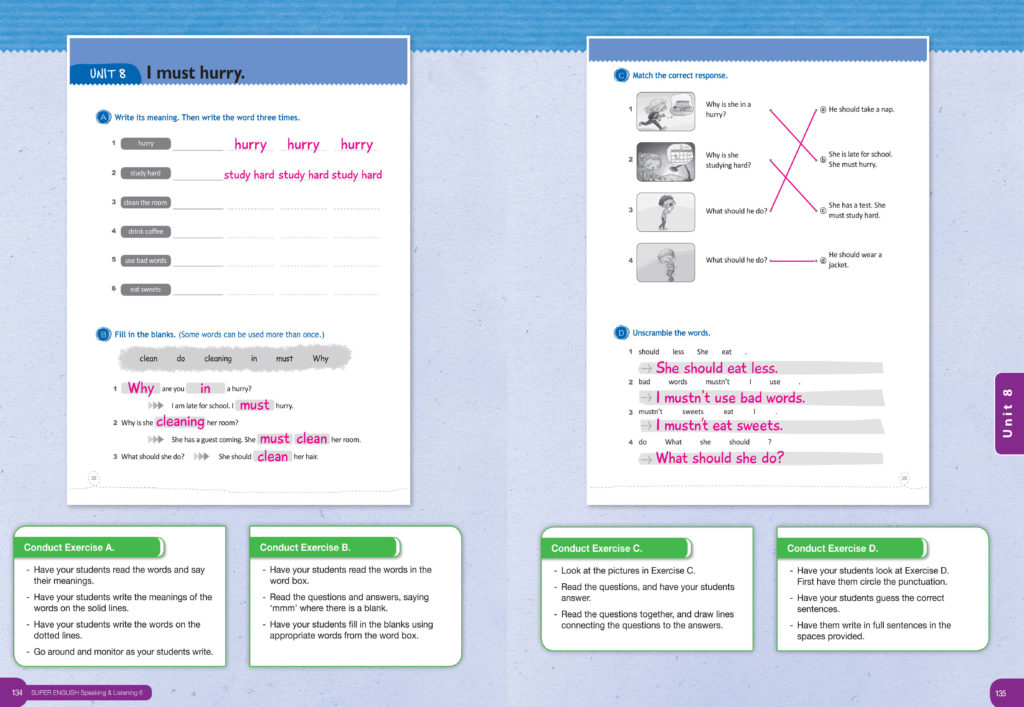
Task: Click the vertical 'Unit 8' side tab
Action: (x=1008, y=413)
